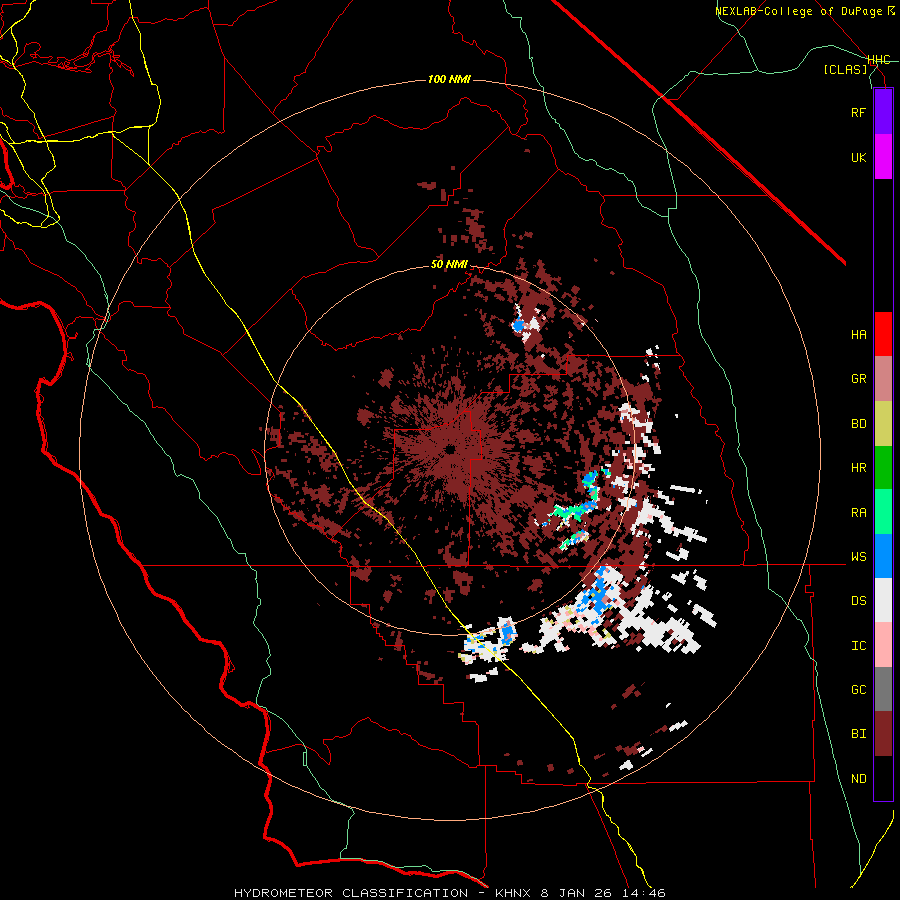Click the WS blue legend swatch
The height and width of the screenshot is (900, 900).
[x=883, y=556]
